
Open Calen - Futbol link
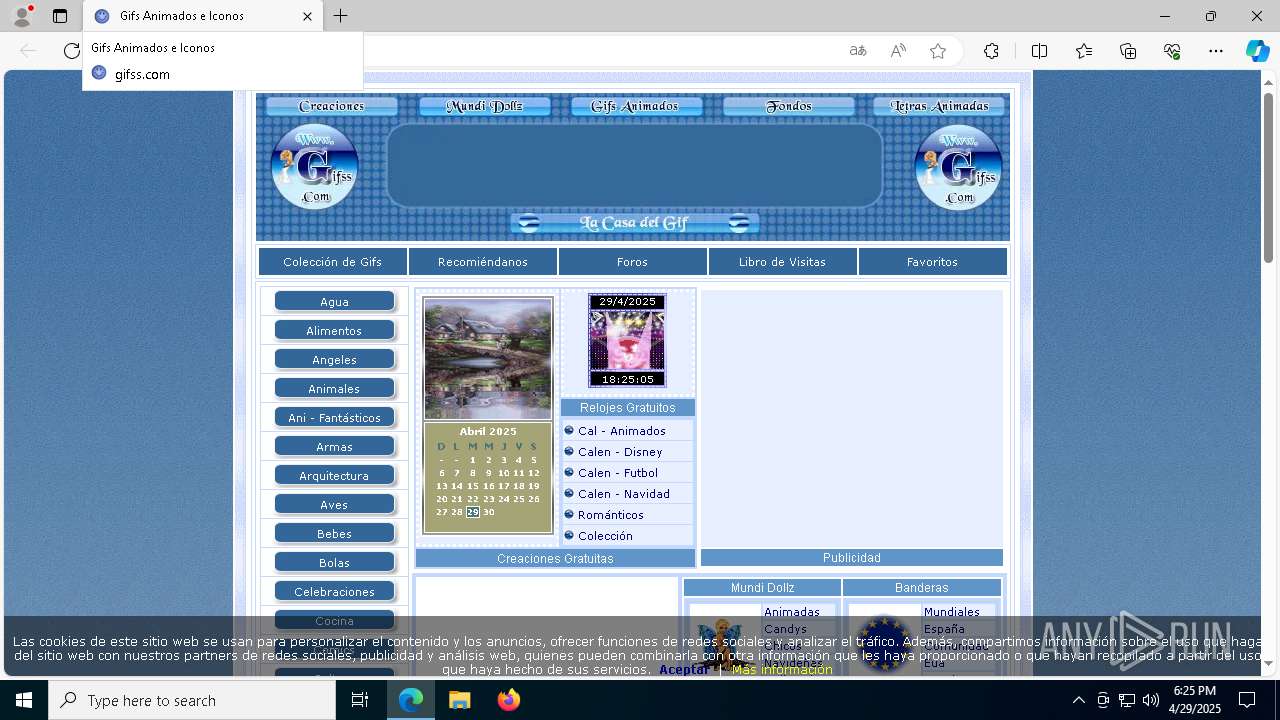pyautogui.click(x=618, y=473)
